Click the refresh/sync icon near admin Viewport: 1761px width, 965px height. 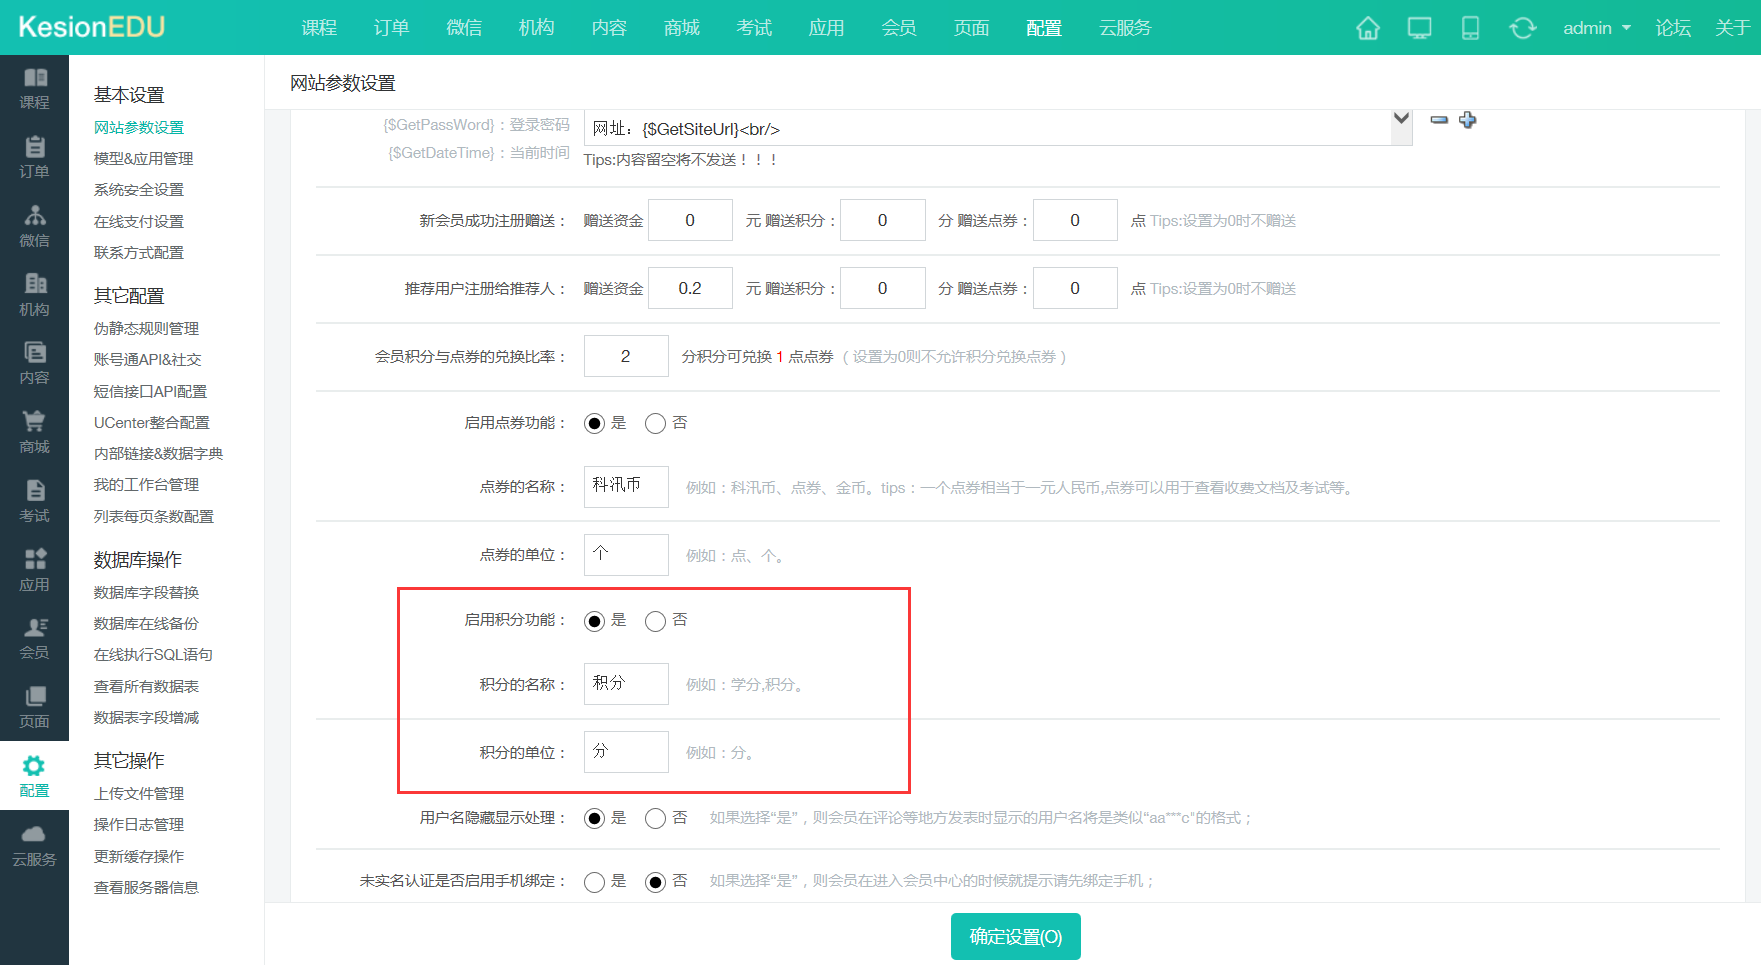1522,28
